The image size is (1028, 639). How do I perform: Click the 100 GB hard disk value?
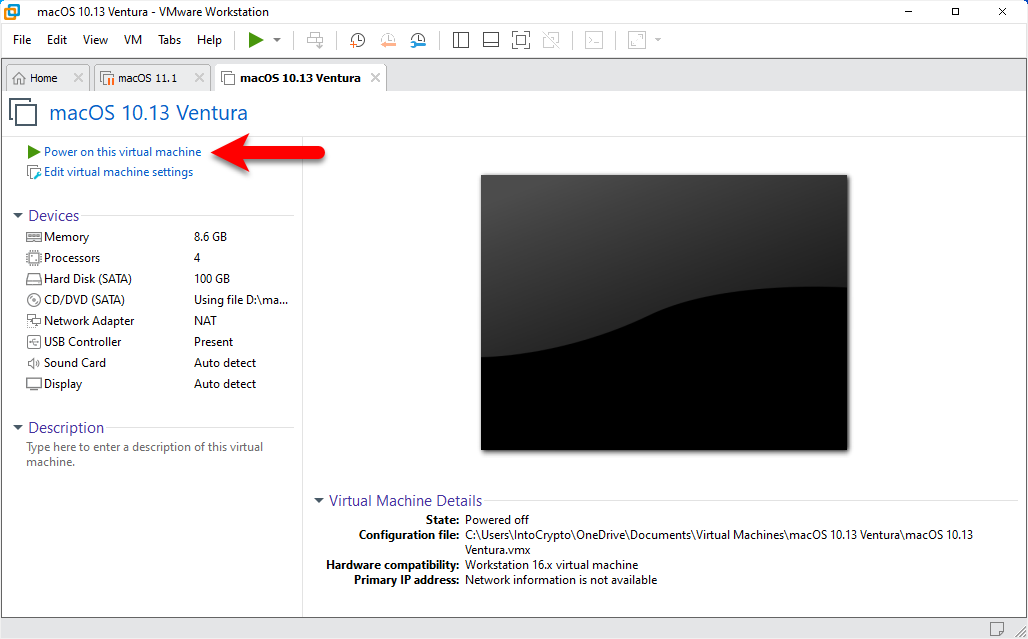(x=212, y=279)
